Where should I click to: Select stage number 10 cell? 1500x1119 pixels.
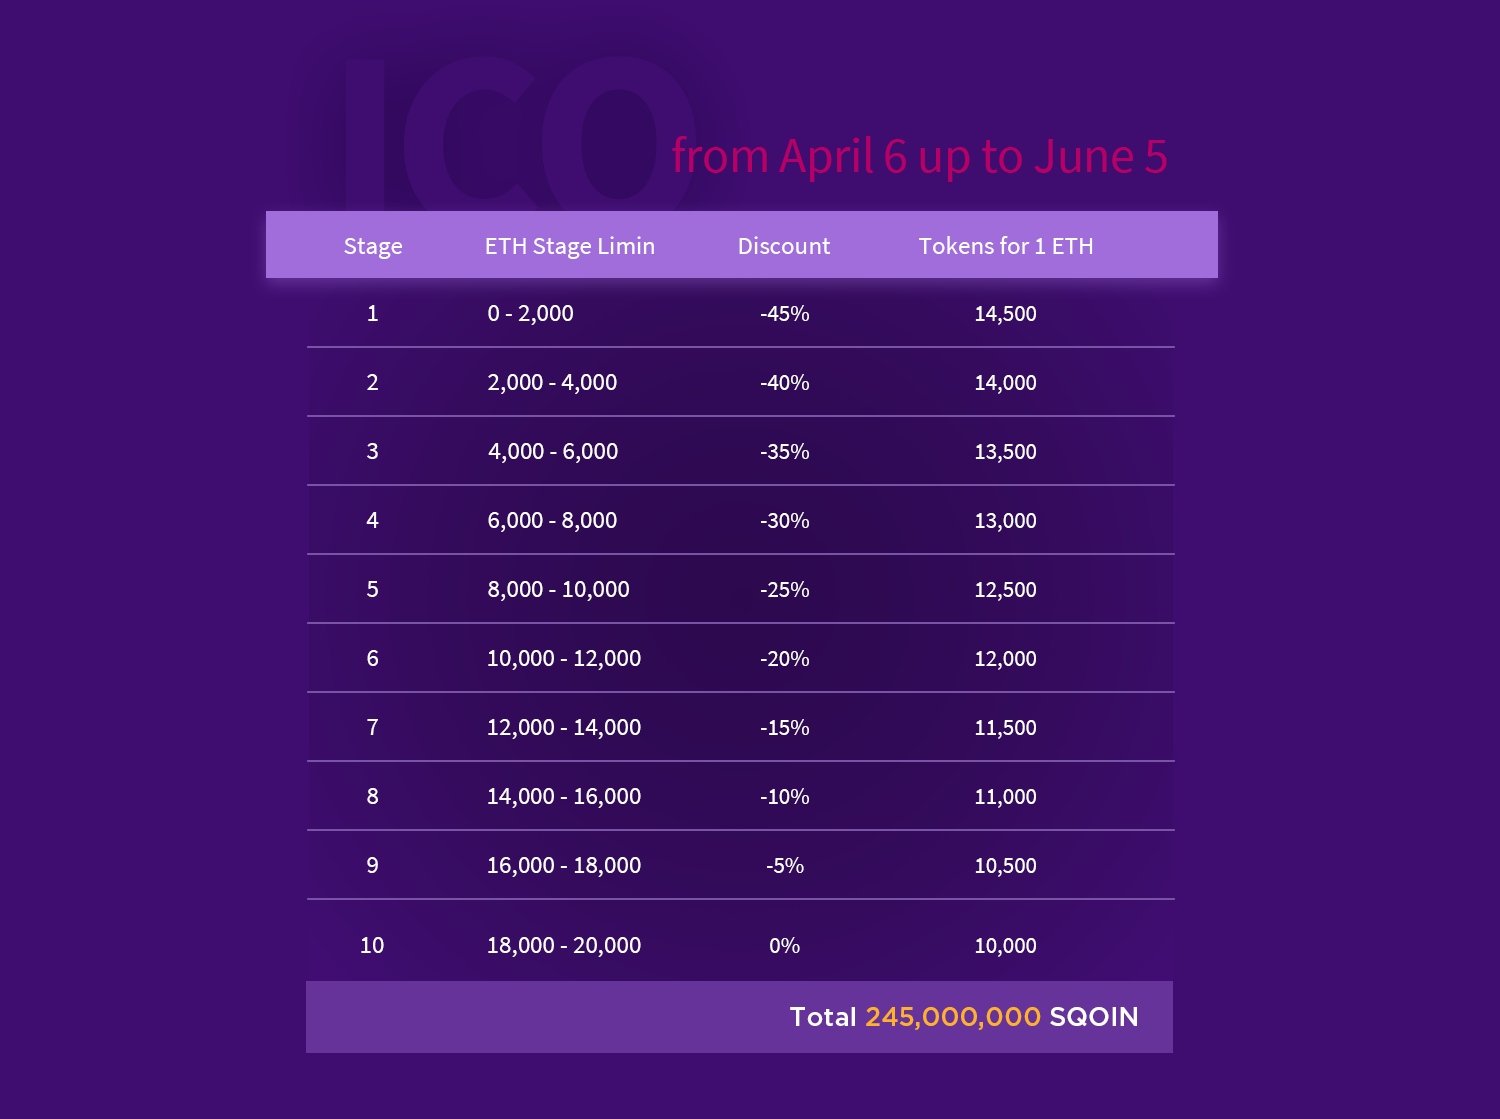pyautogui.click(x=372, y=946)
